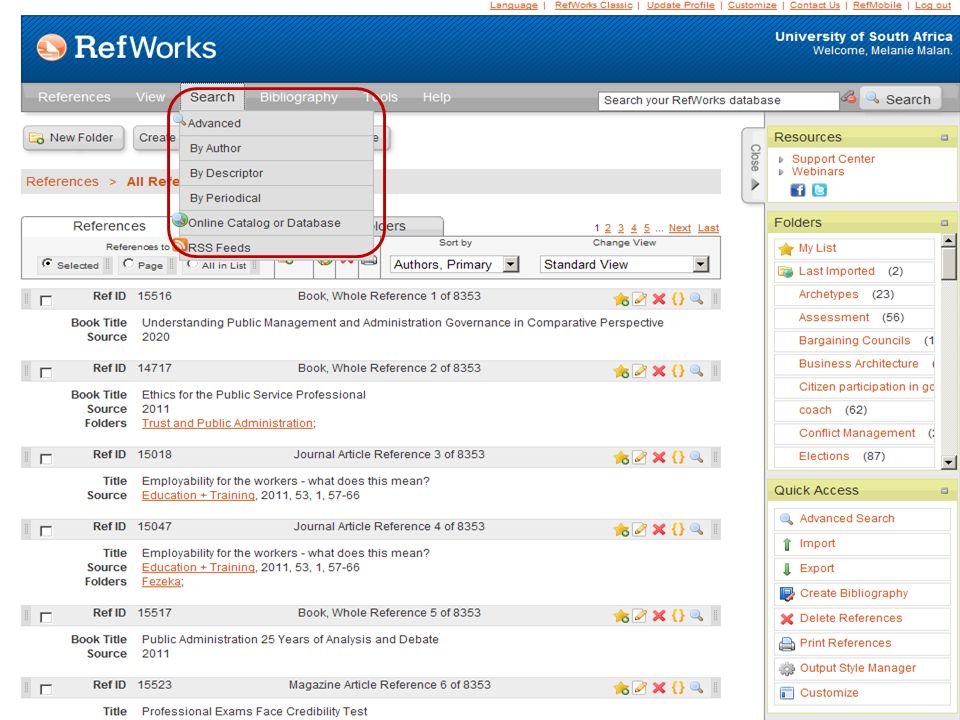
Task: Tick the checkbox for Ref ID 15516
Action: [x=46, y=301]
